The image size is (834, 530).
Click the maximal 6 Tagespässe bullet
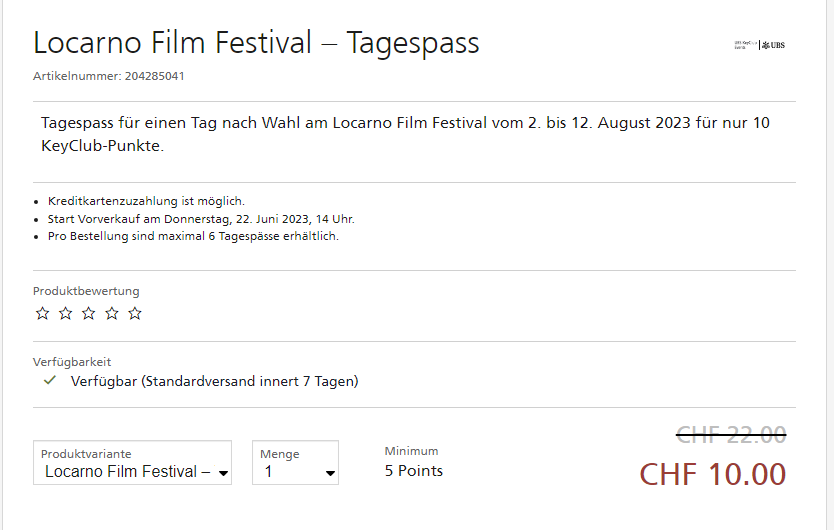(193, 237)
